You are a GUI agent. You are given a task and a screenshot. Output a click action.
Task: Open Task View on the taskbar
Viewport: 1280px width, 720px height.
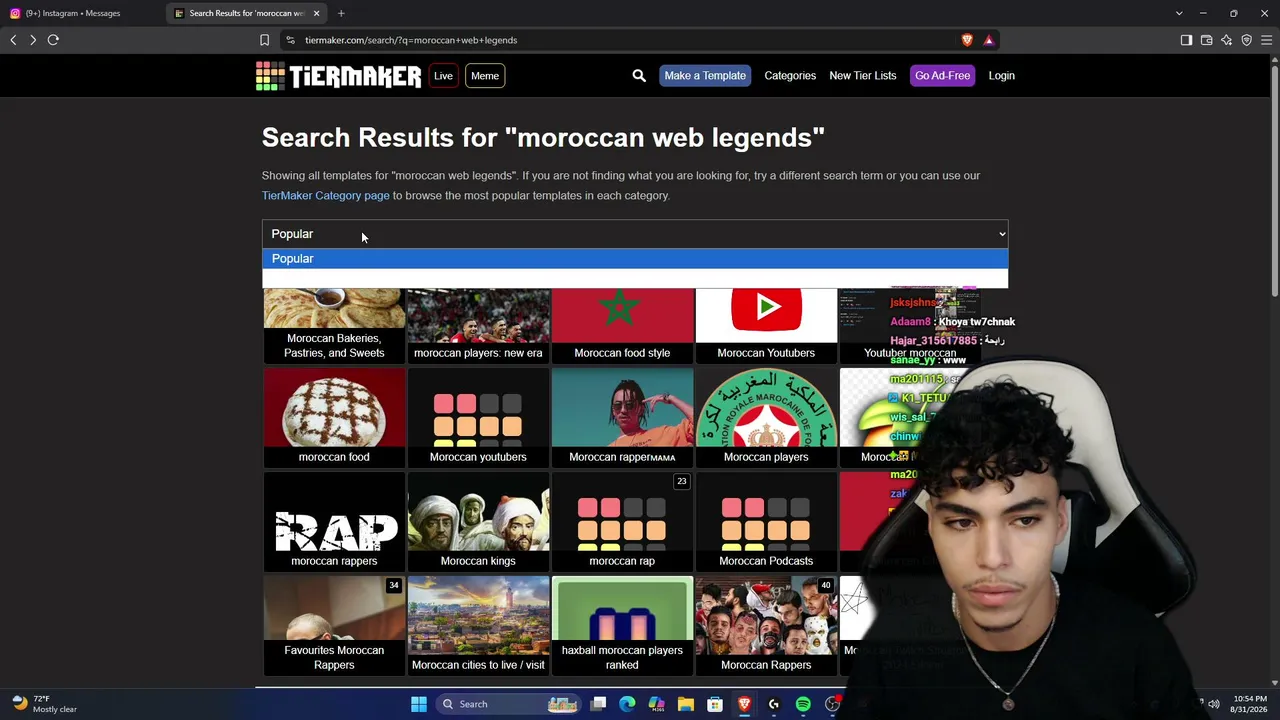coord(598,704)
